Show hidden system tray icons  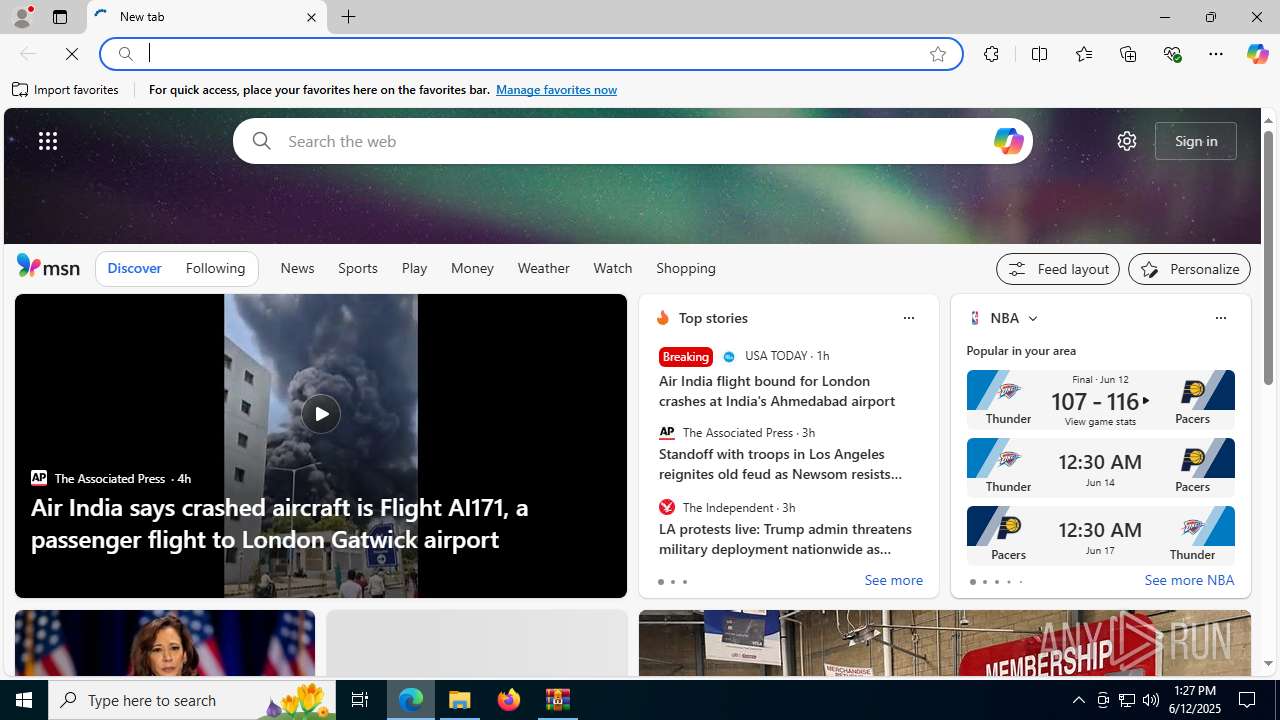(x=1078, y=700)
